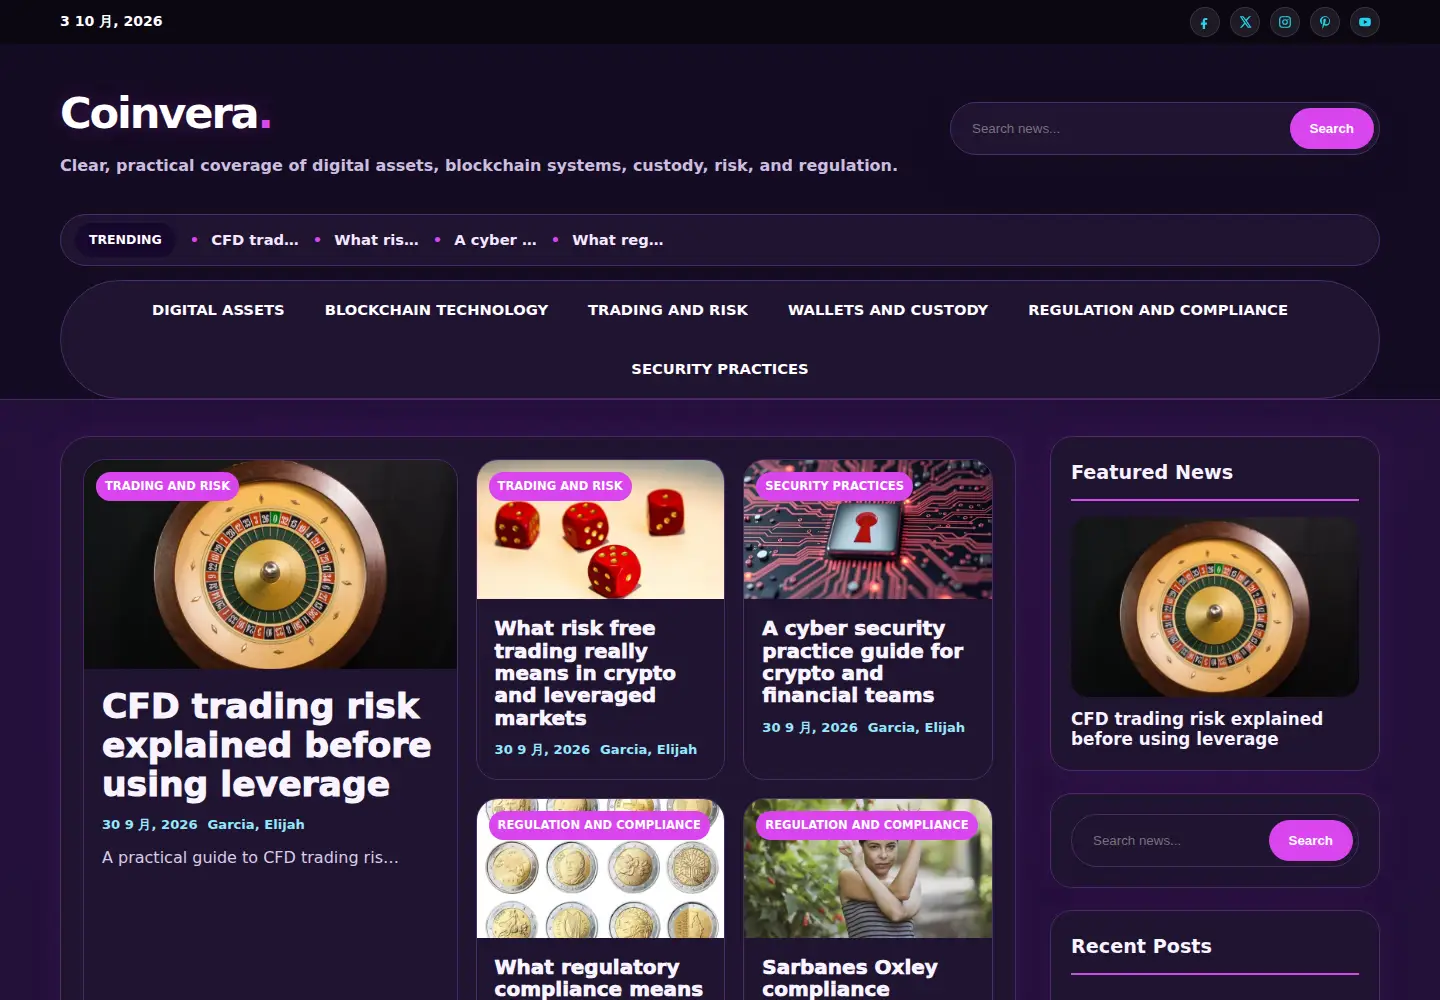This screenshot has height=1000, width=1440.
Task: Click Regulation tag on Sarbanes Oxley article
Action: click(x=867, y=825)
